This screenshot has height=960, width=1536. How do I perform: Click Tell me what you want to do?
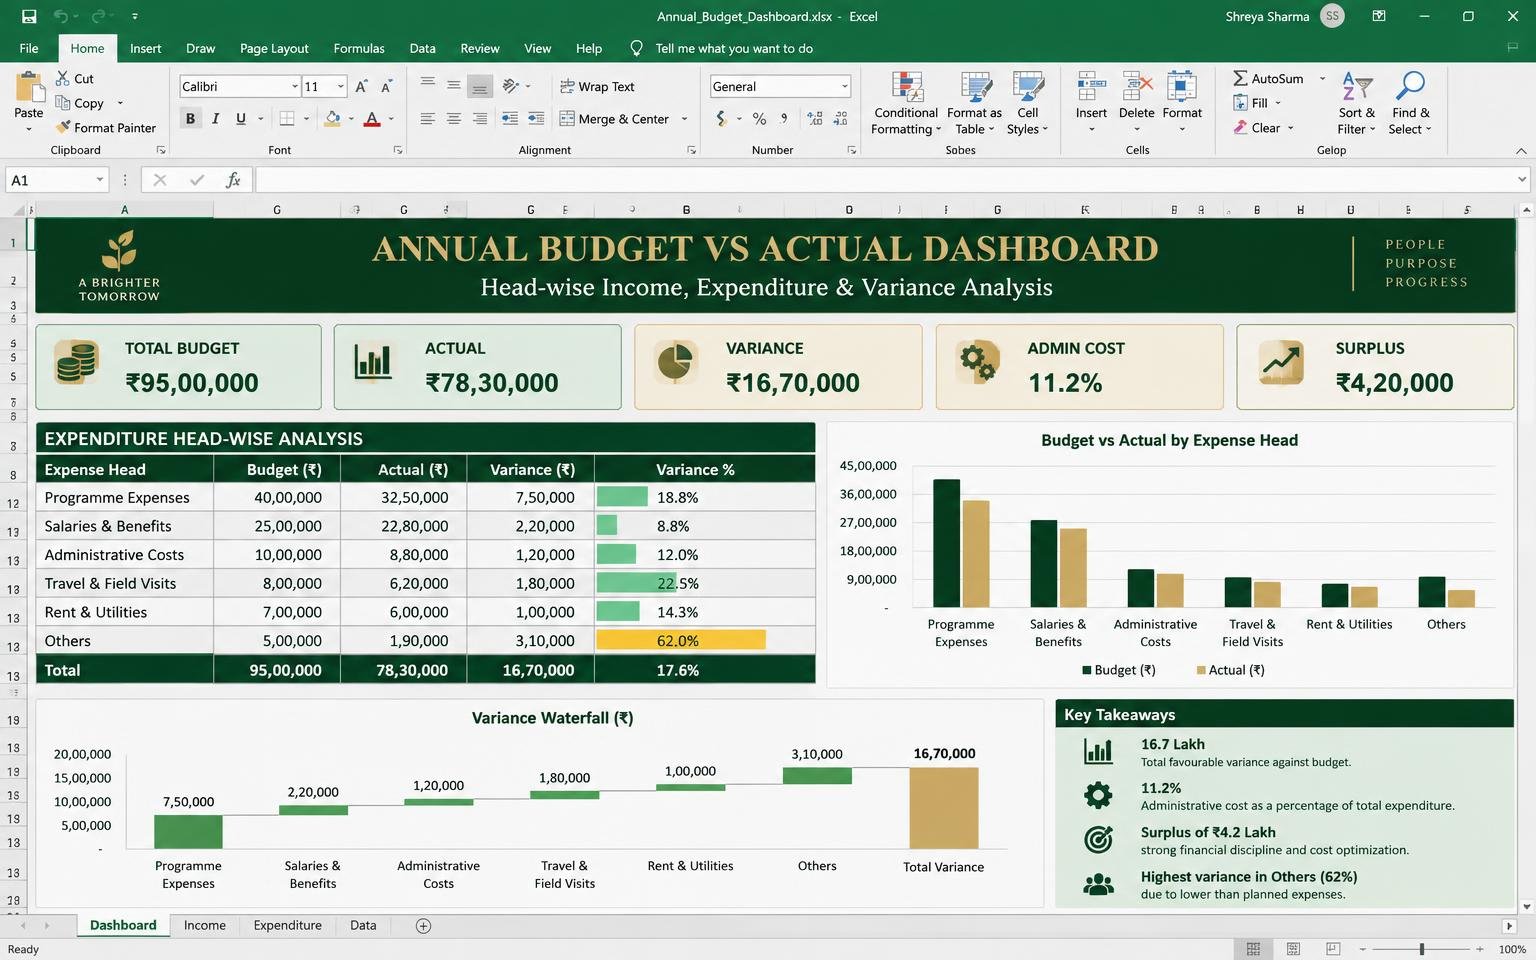[734, 48]
